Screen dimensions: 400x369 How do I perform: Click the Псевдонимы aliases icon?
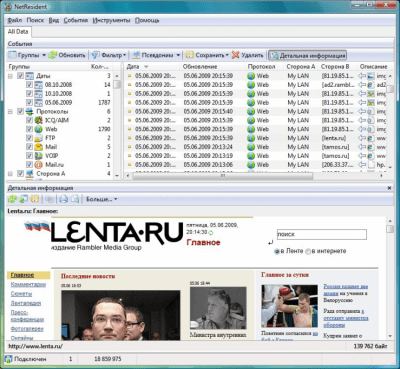click(x=136, y=55)
